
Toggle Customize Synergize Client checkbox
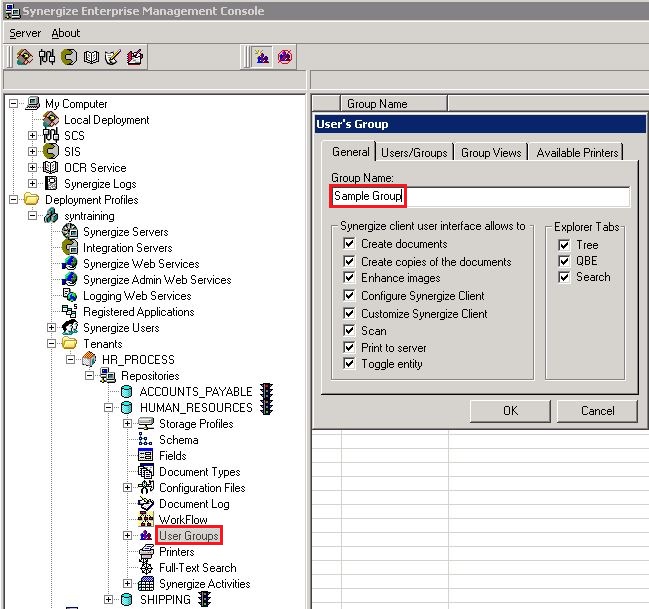coord(349,313)
